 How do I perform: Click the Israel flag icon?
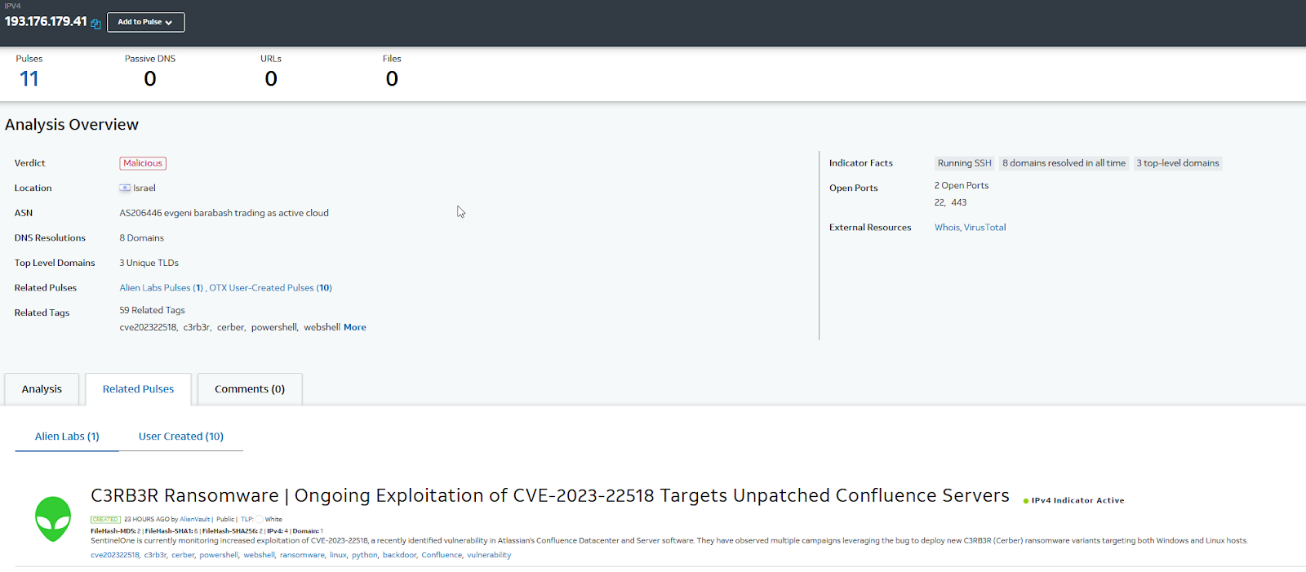[x=125, y=188]
